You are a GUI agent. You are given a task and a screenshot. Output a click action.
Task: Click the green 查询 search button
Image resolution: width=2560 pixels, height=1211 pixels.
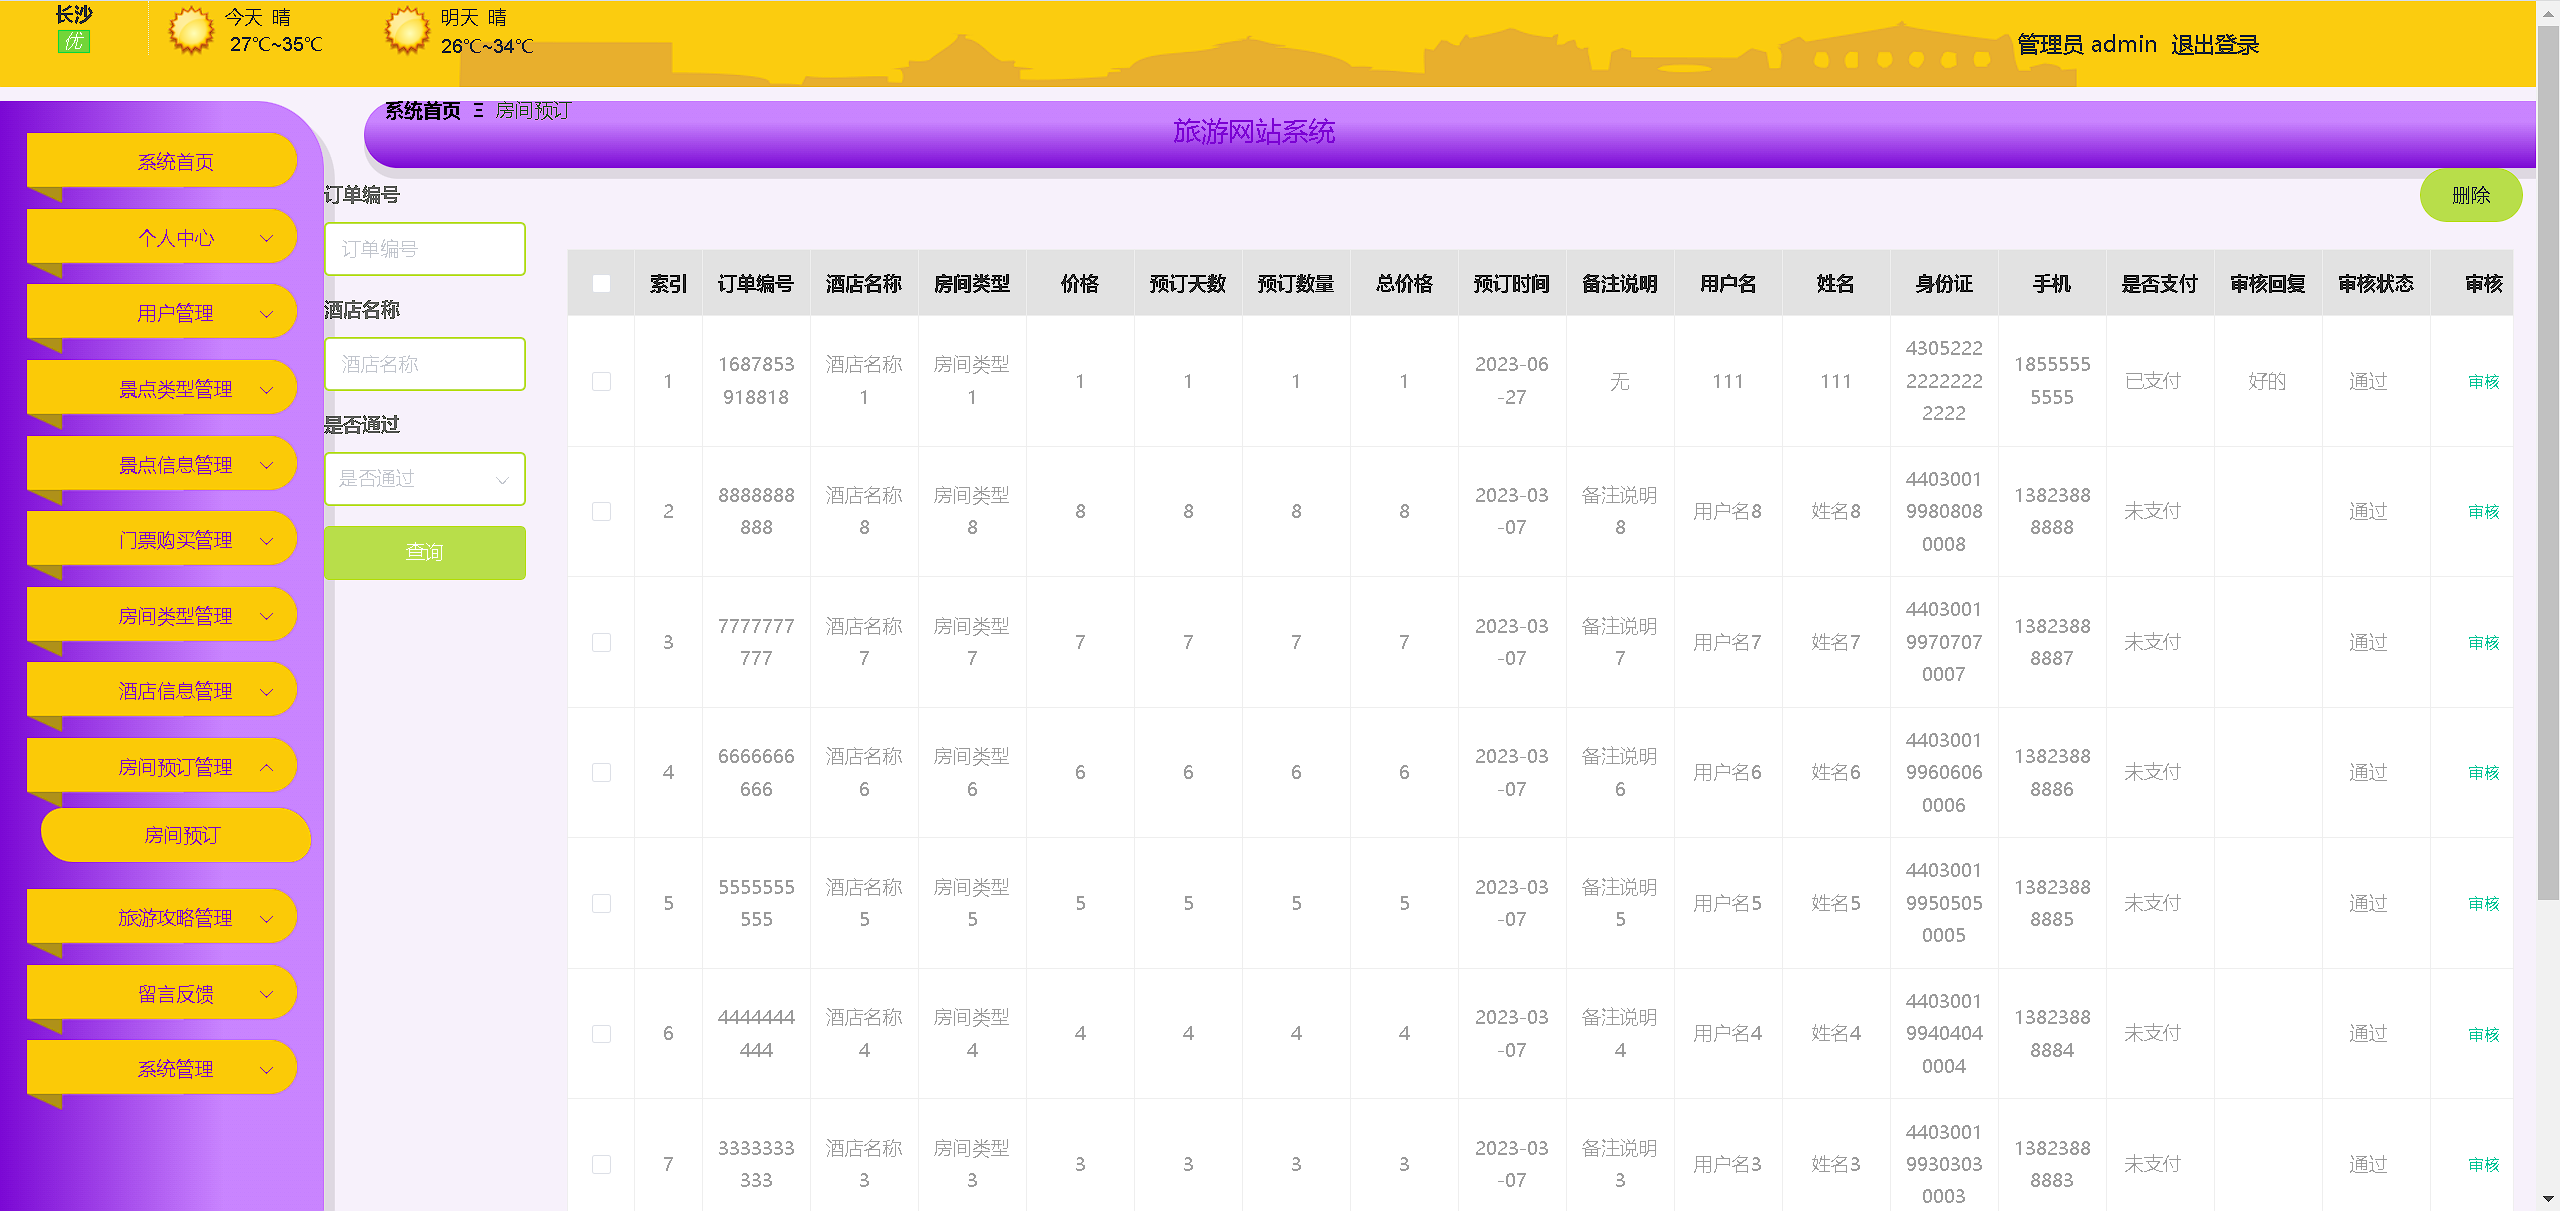424,552
